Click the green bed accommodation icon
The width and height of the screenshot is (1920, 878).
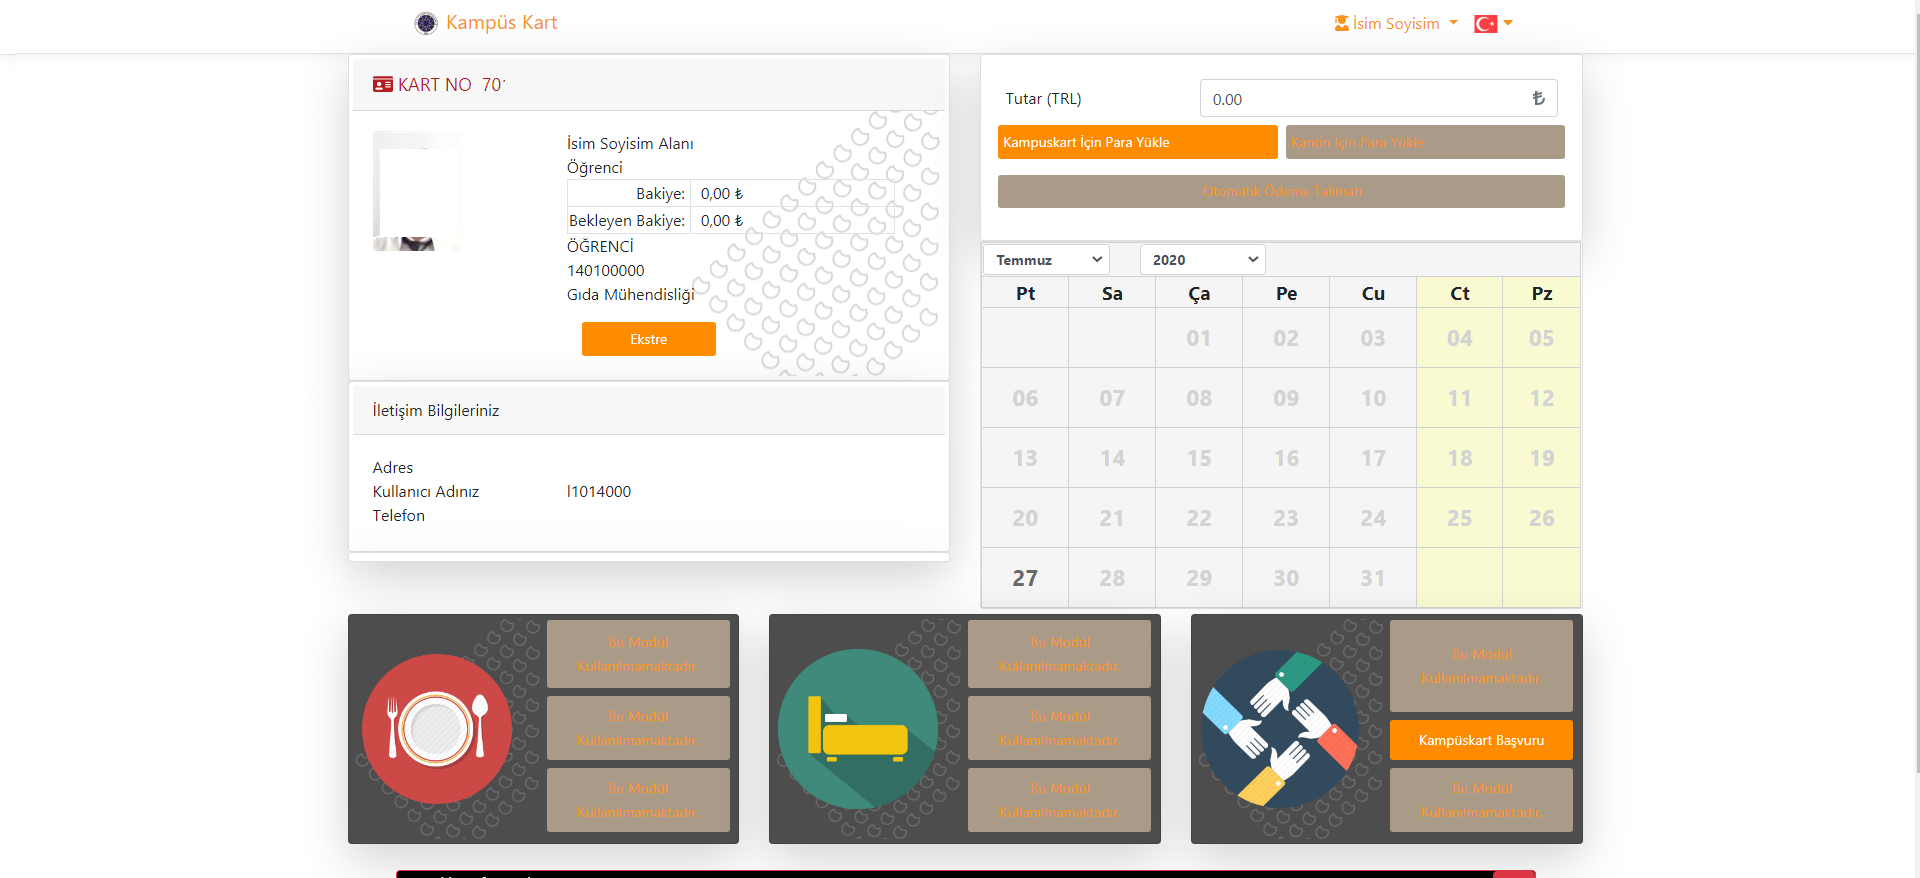(x=857, y=729)
